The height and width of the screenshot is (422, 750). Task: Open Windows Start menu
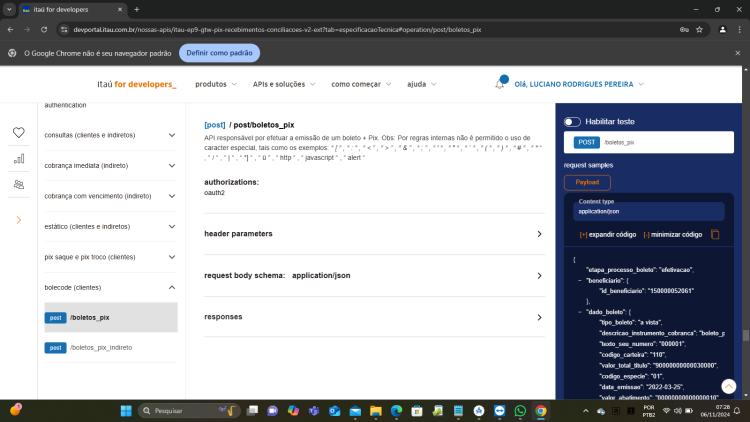coord(126,411)
